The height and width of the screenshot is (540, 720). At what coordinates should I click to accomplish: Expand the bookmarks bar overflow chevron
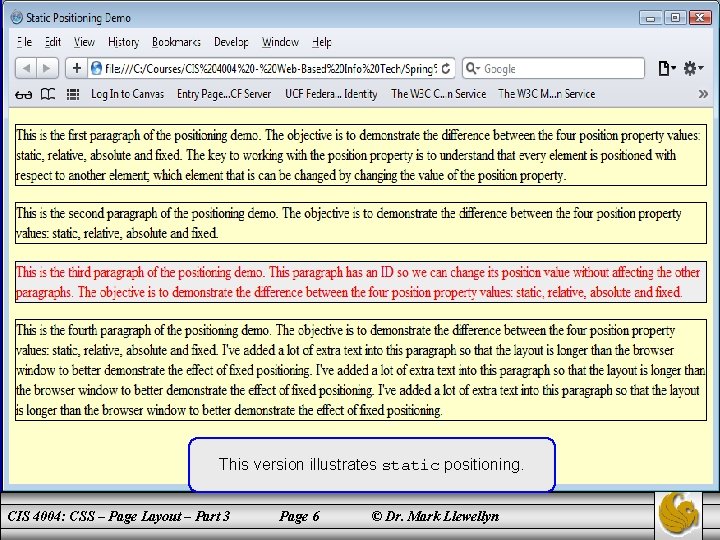coord(703,94)
